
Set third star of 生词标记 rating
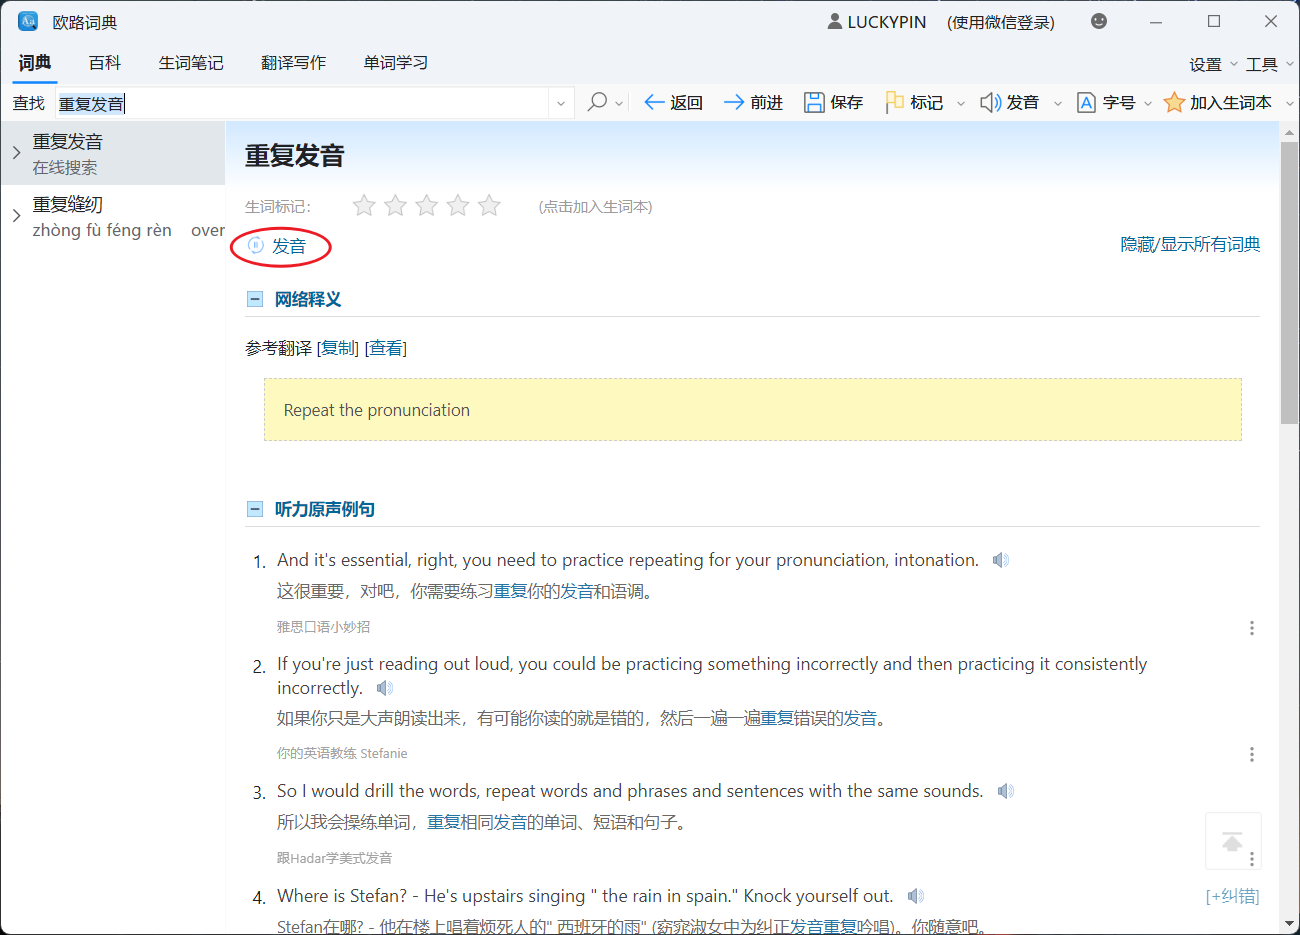tap(427, 205)
